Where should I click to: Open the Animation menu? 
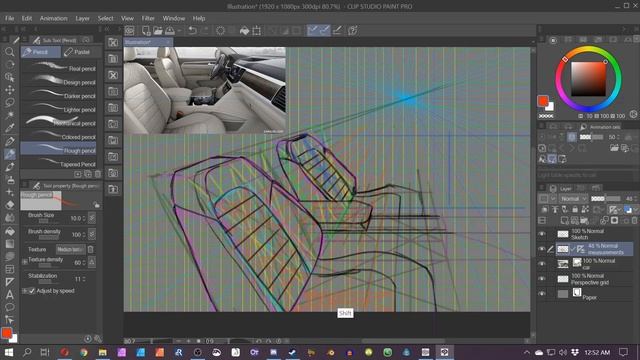coord(53,18)
